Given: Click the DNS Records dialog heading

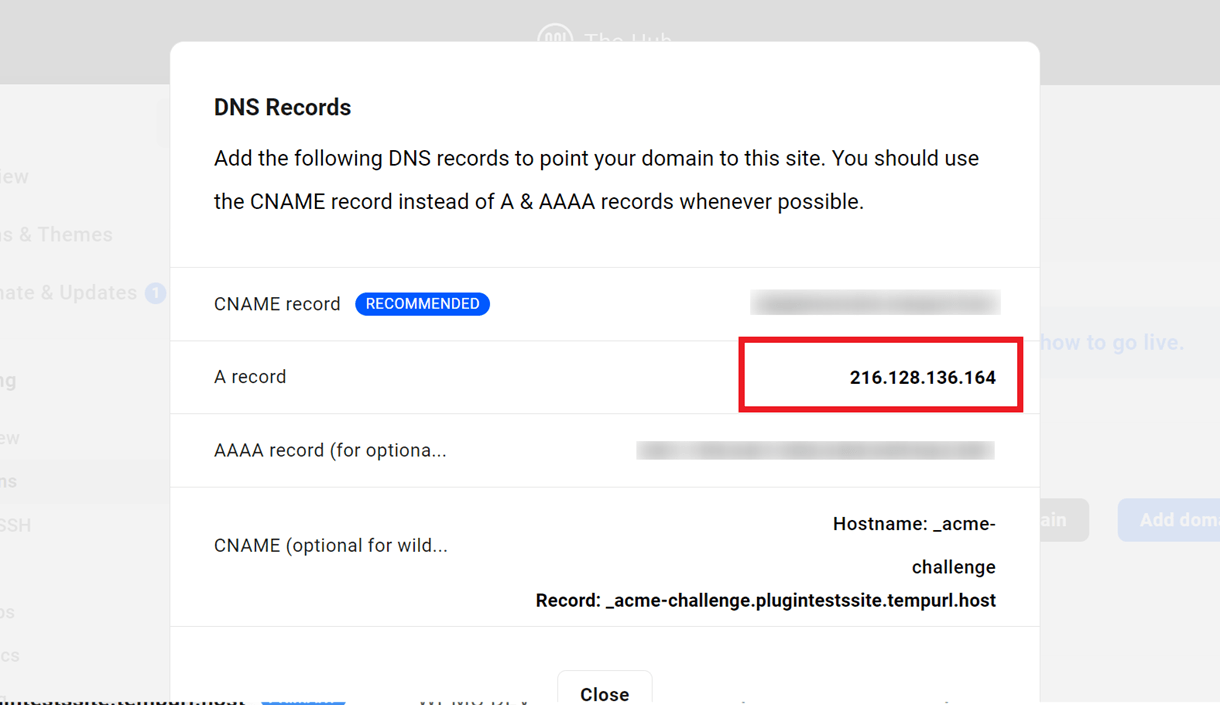Looking at the screenshot, I should (282, 107).
